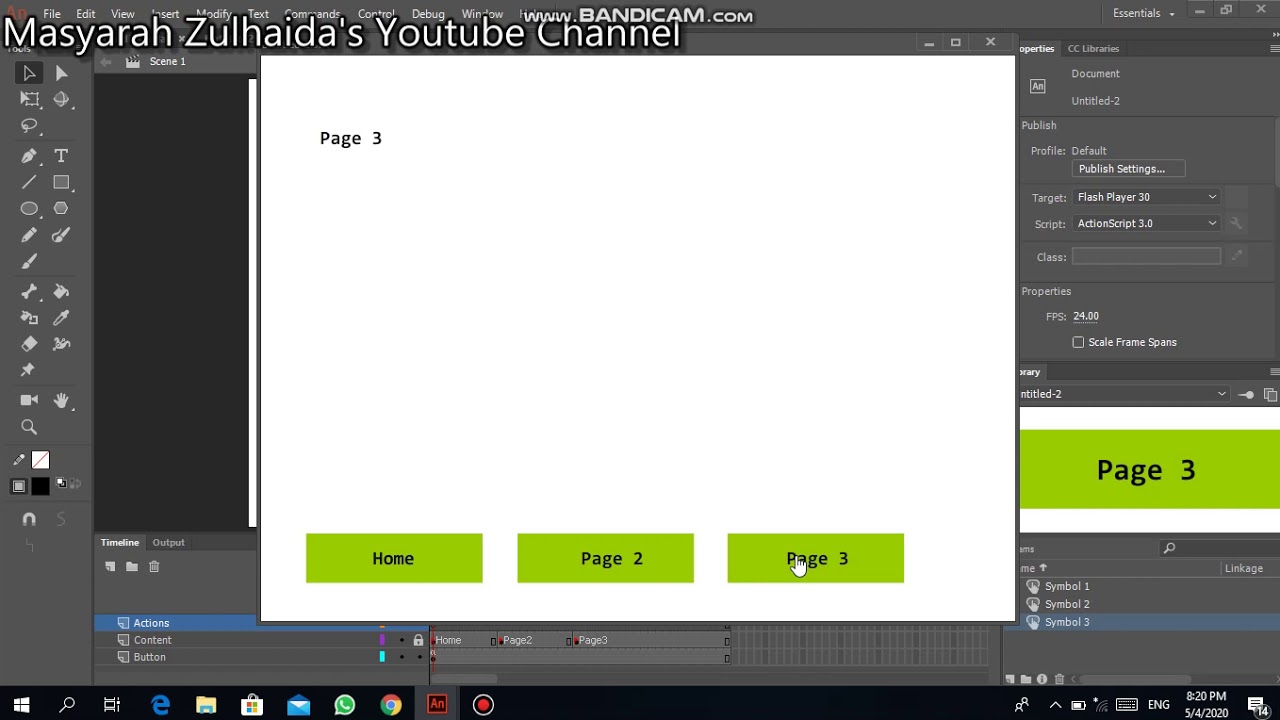This screenshot has width=1280, height=720.
Task: Unlock the Content layer padlock
Action: (x=418, y=640)
